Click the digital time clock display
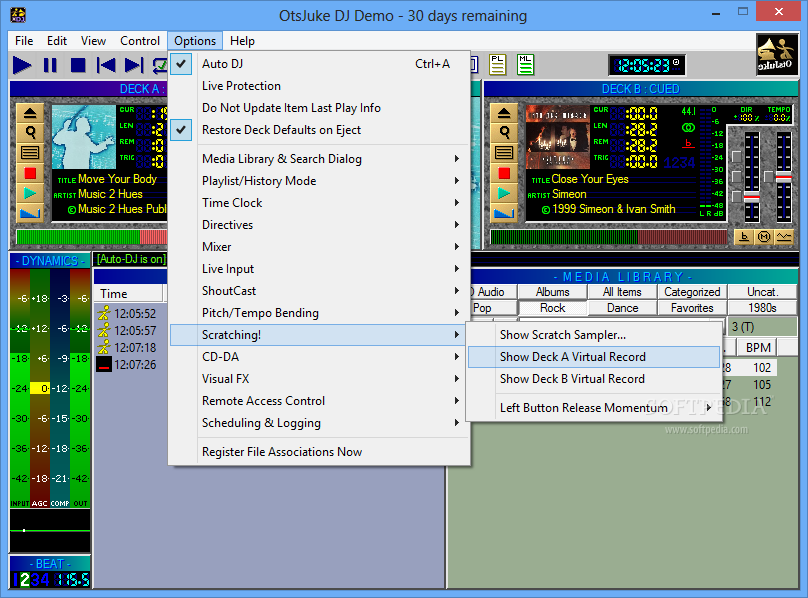 coord(647,65)
